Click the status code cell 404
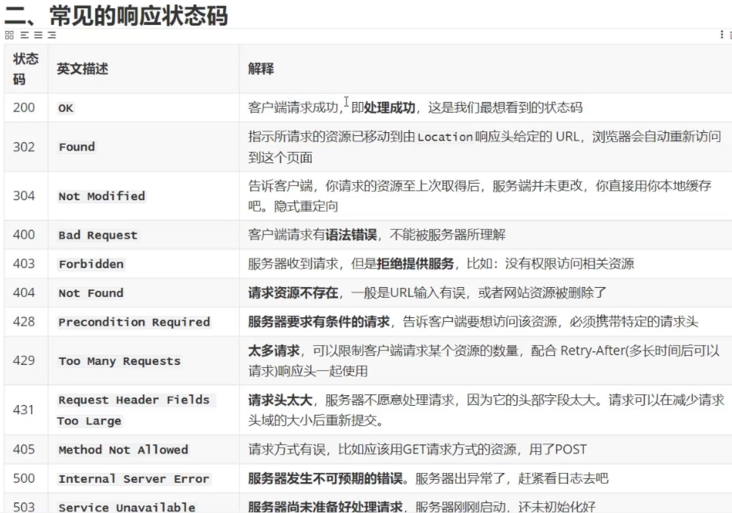732x513 pixels. (24, 293)
